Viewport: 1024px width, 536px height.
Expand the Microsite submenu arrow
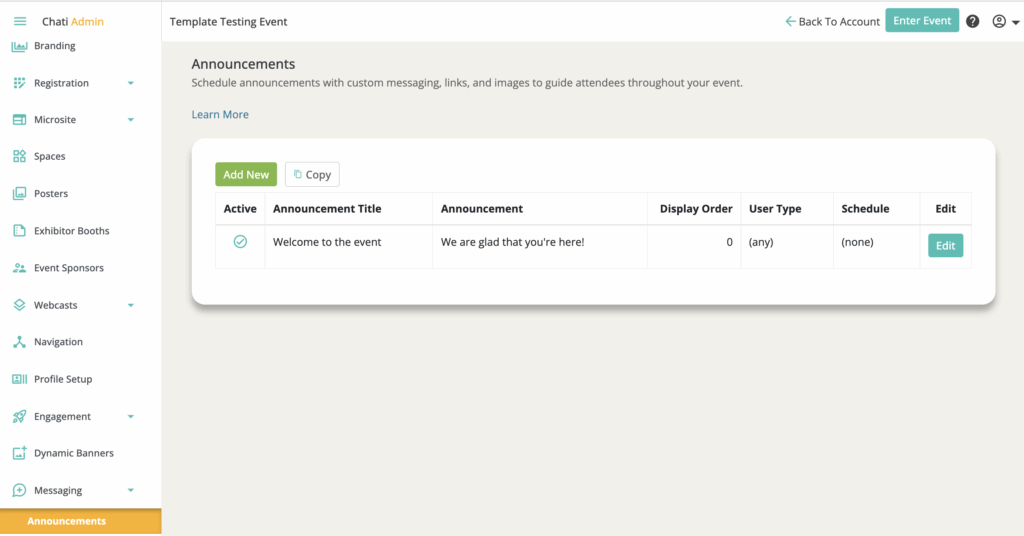pos(131,120)
